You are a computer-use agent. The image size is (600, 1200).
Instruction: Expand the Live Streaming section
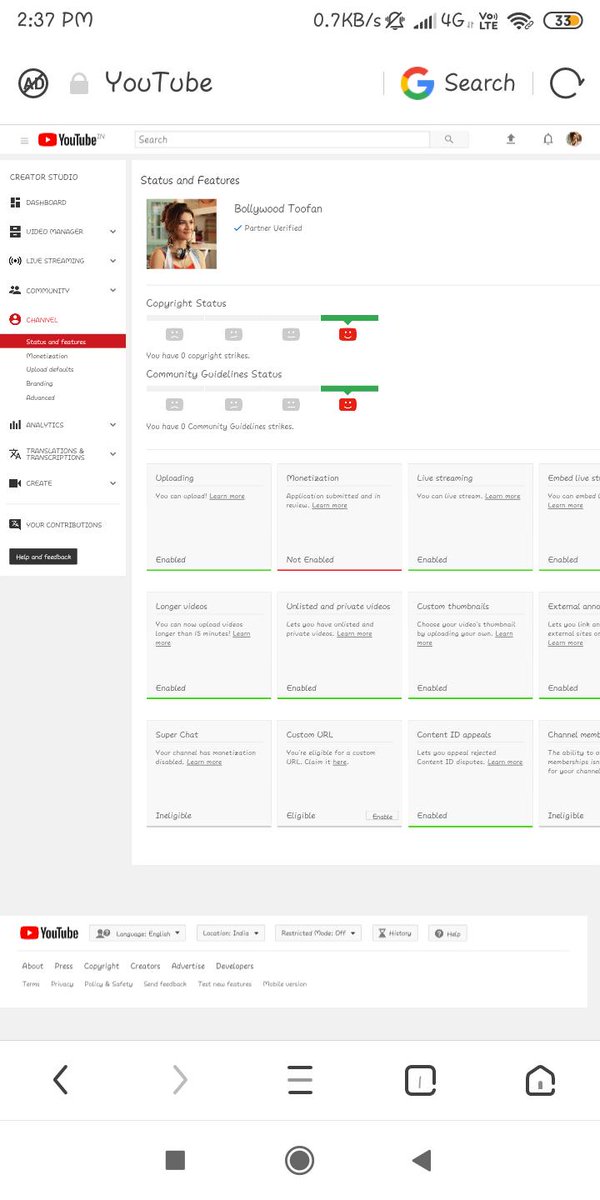tap(63, 261)
